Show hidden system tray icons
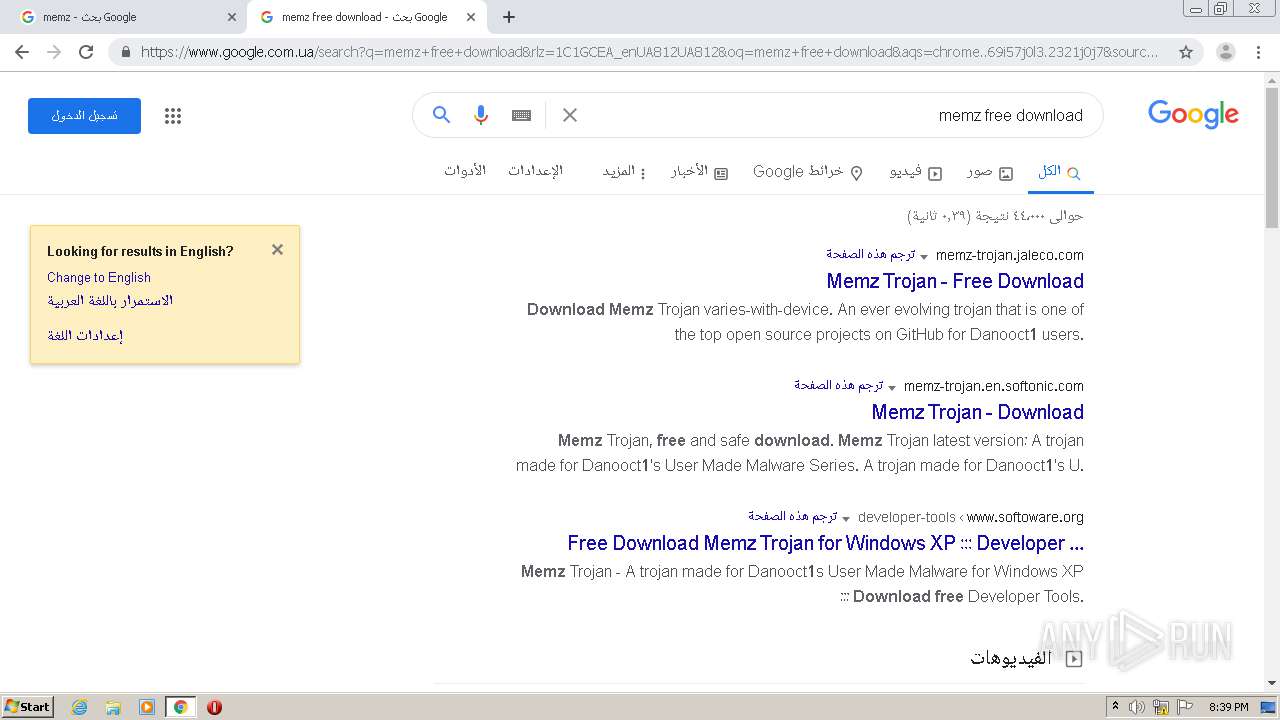1280x720 pixels. 1116,707
